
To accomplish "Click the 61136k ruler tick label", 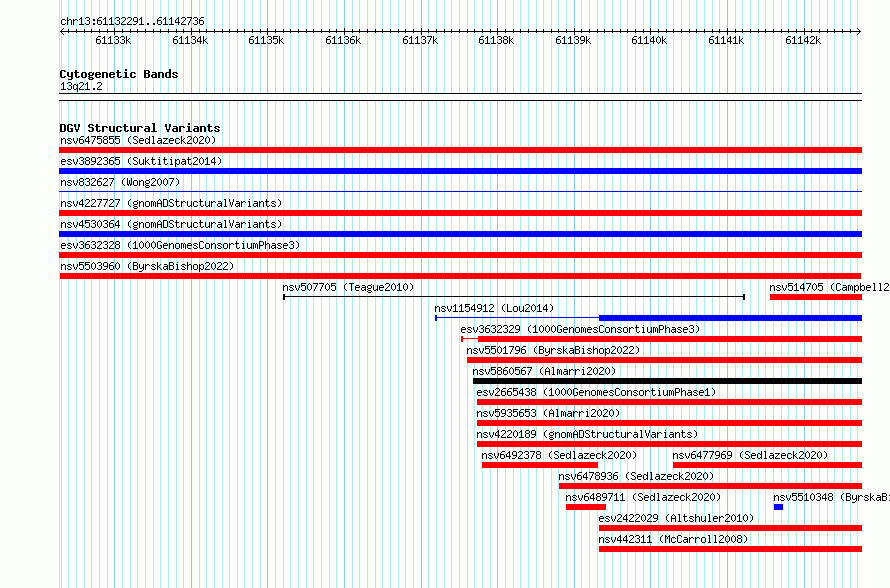I will click(x=343, y=40).
